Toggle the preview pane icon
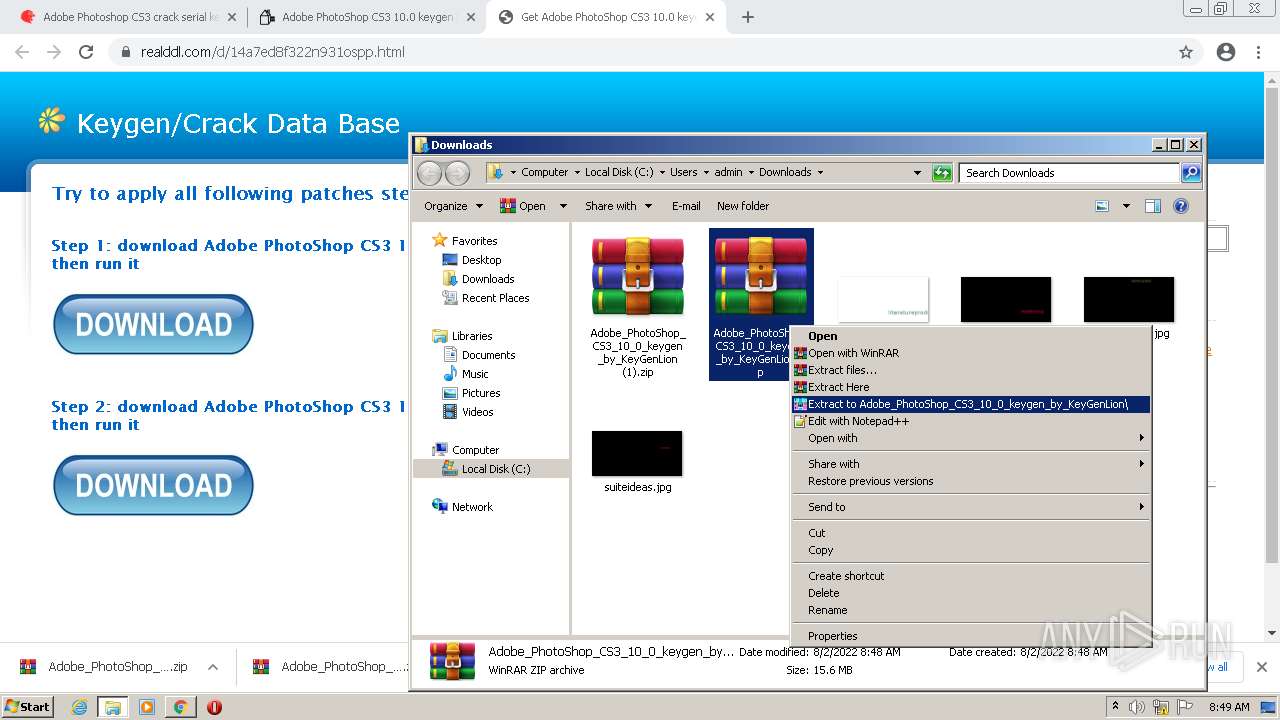1280x720 pixels. click(1153, 206)
